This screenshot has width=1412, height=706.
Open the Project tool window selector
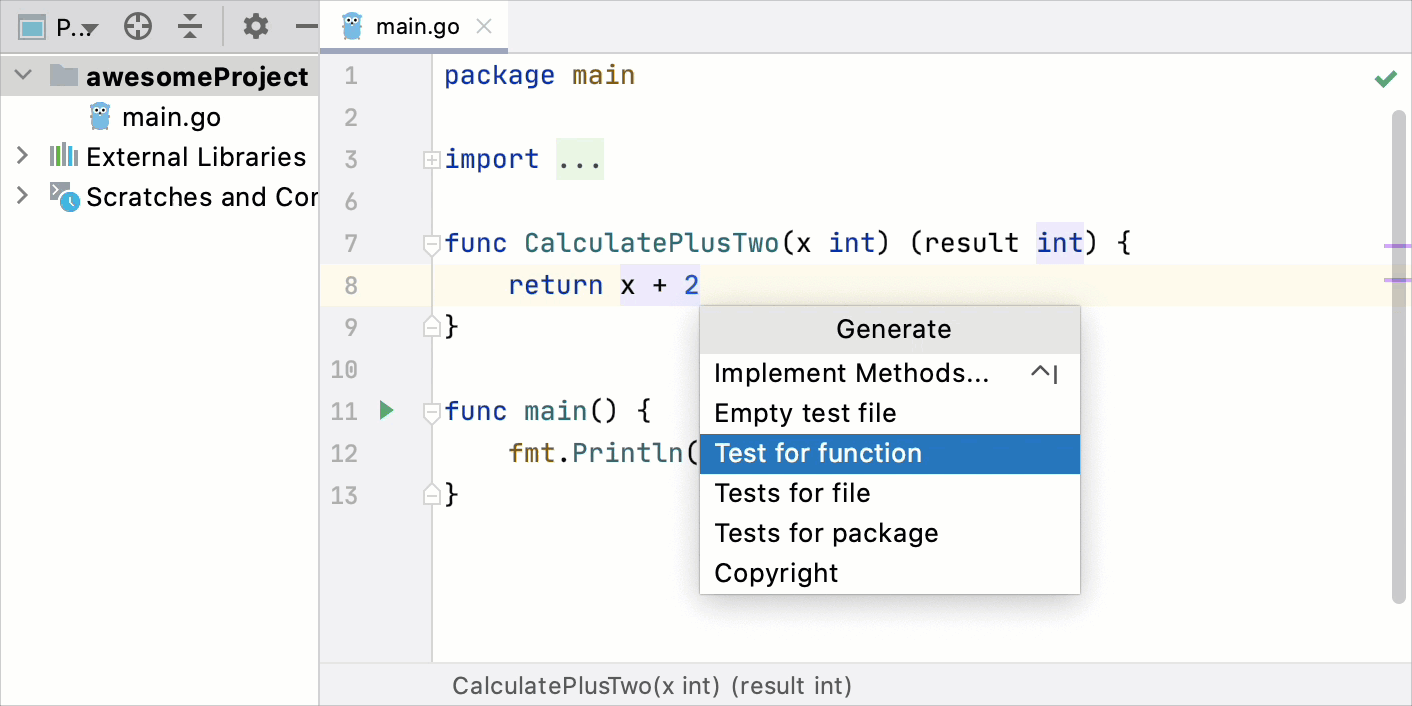coord(60,26)
